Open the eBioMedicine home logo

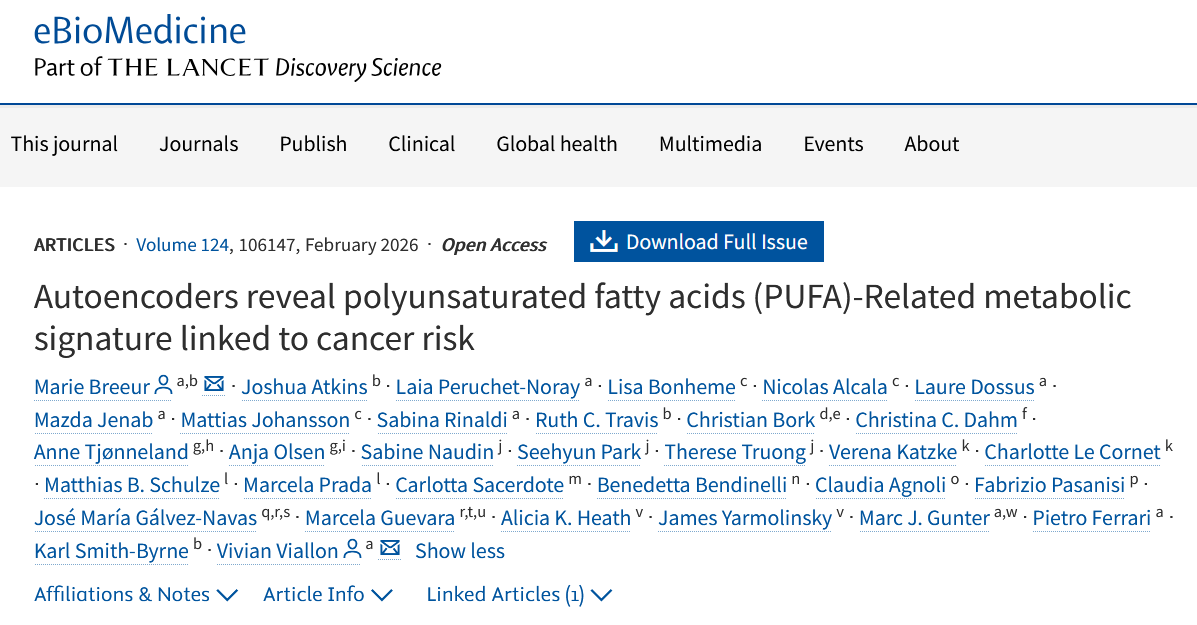coord(140,31)
